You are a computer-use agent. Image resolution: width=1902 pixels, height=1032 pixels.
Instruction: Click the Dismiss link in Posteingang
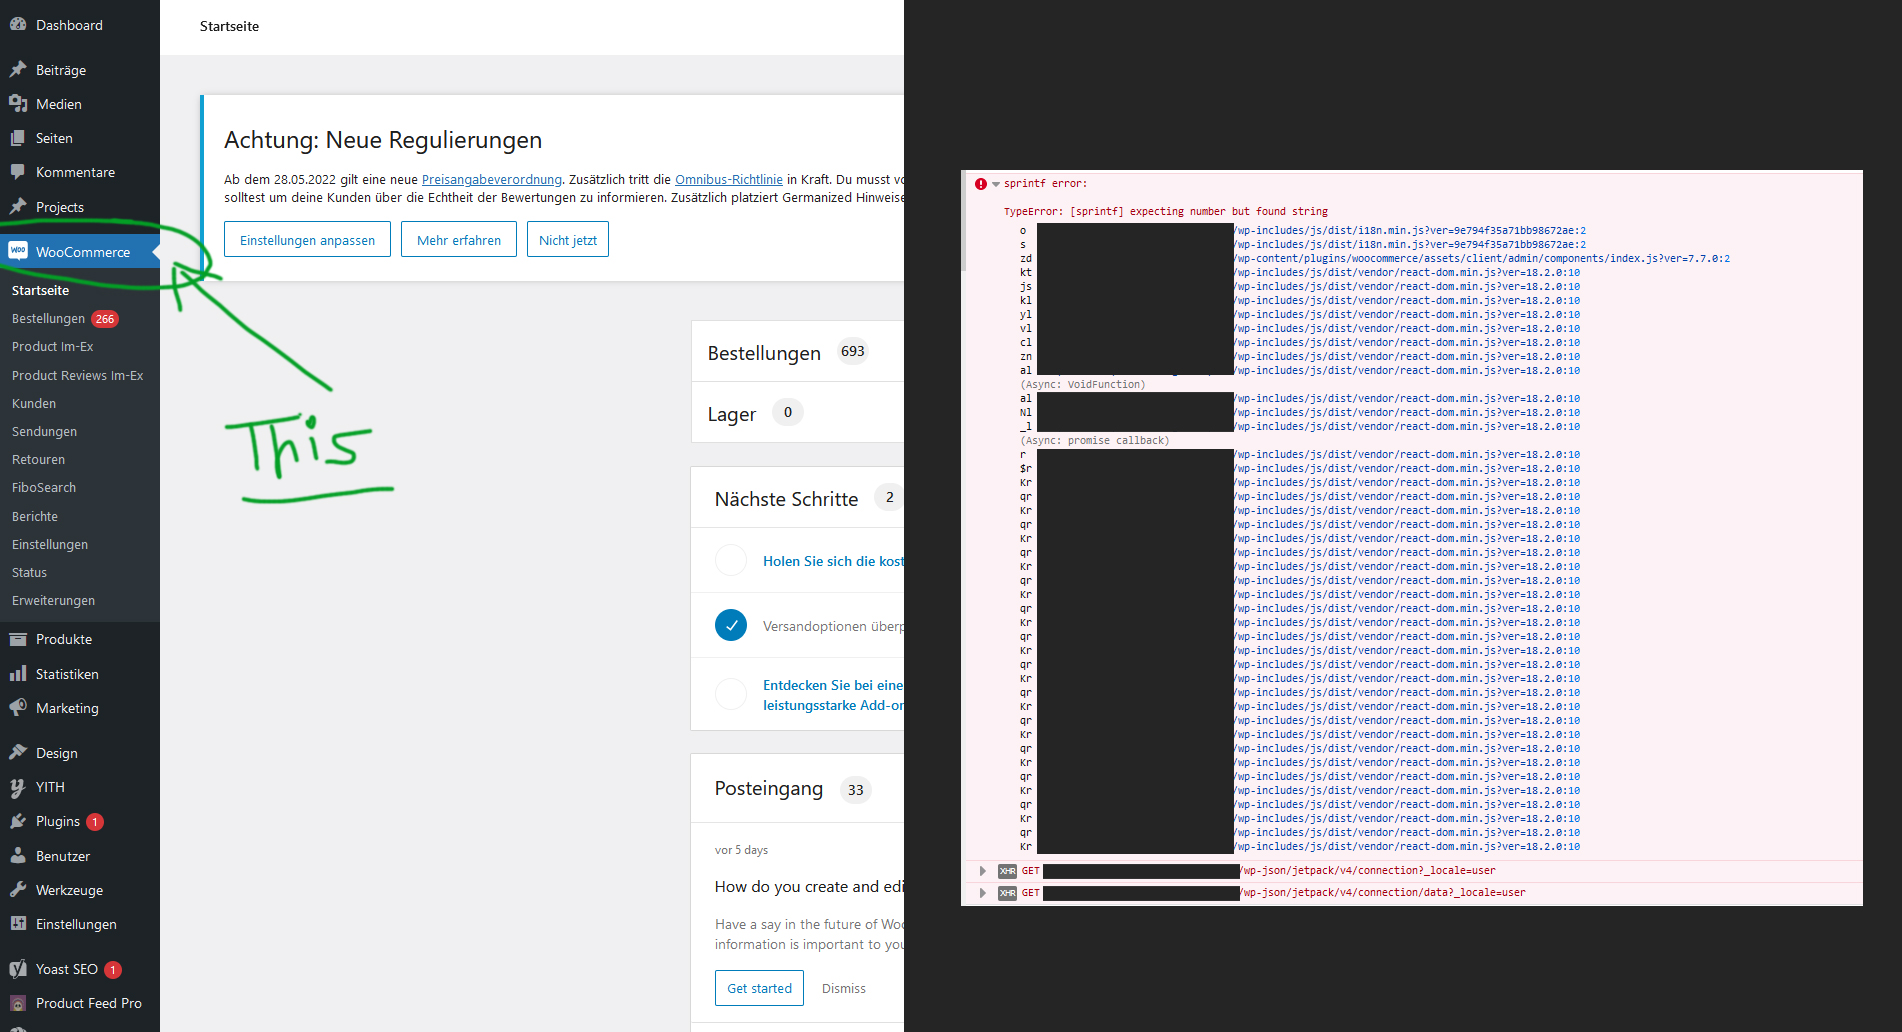[x=844, y=988]
